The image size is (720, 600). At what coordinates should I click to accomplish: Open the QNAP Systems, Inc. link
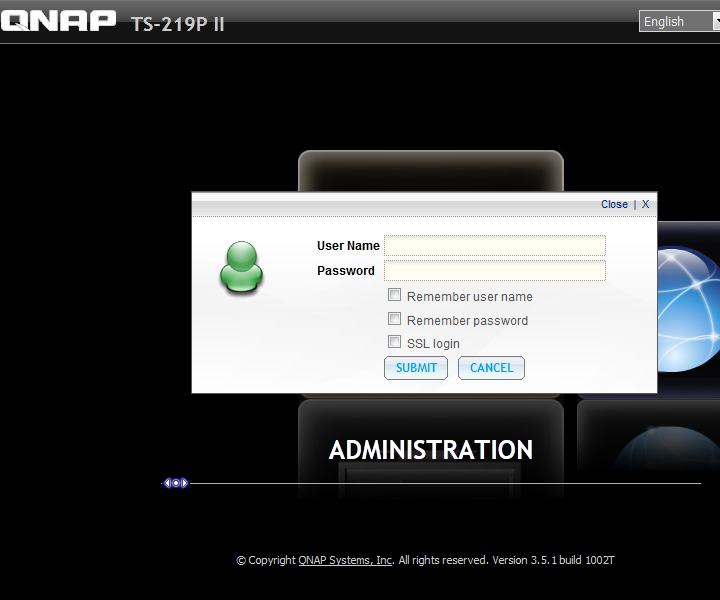(345, 560)
